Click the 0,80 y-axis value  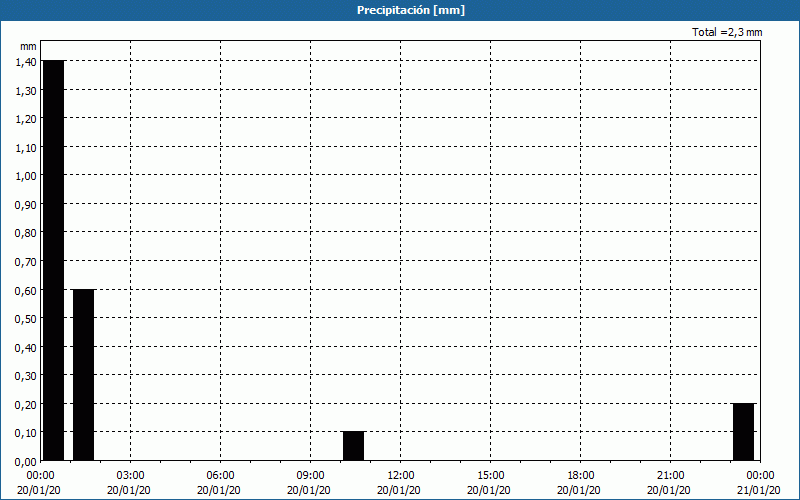pos(26,233)
